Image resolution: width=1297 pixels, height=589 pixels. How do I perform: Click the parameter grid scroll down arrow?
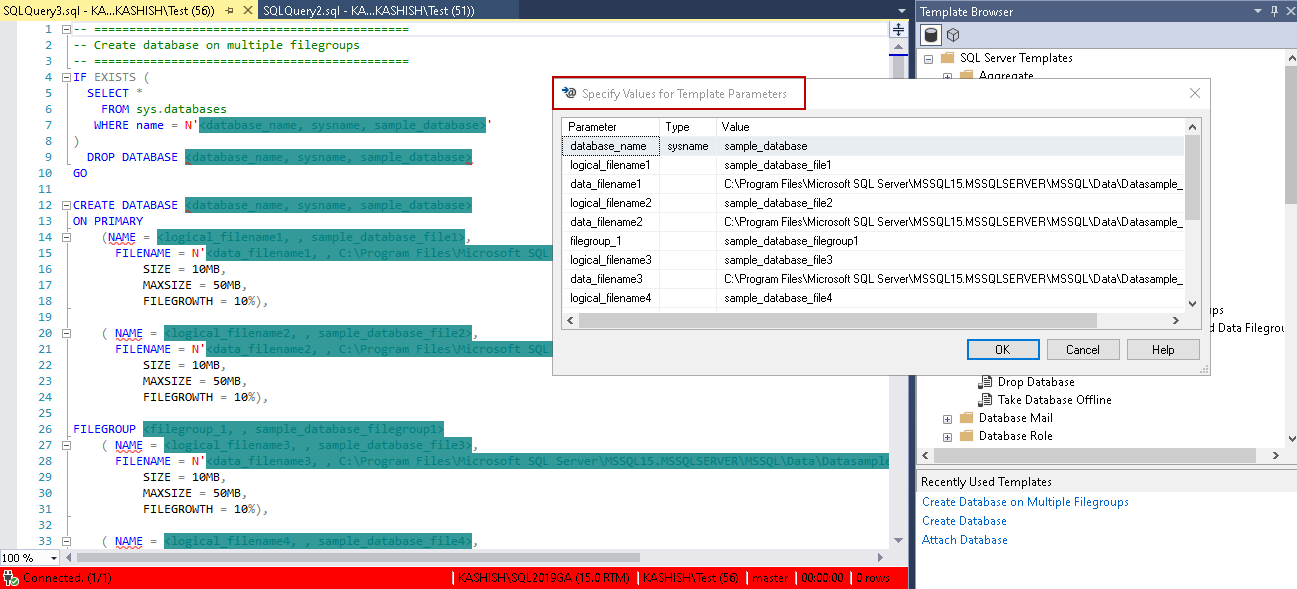1192,304
